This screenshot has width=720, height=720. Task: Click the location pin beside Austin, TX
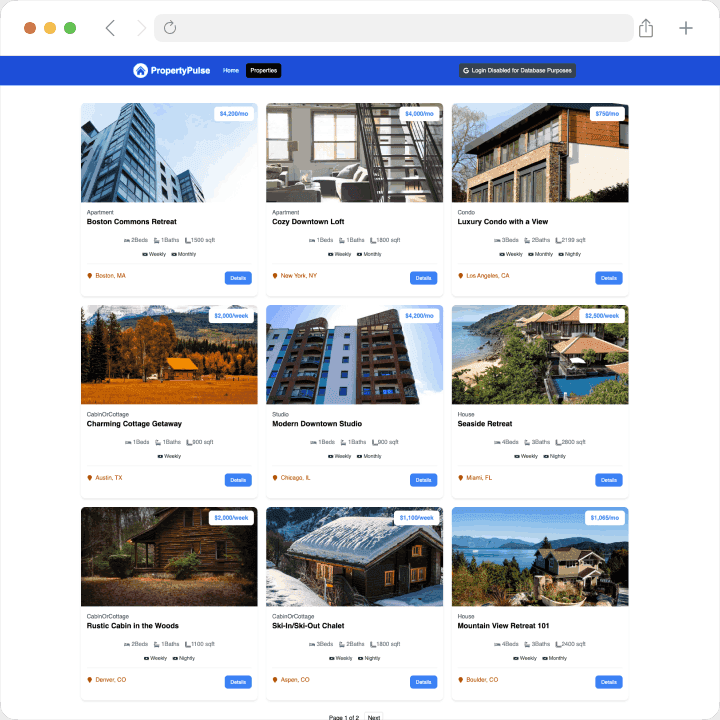pyautogui.click(x=90, y=478)
